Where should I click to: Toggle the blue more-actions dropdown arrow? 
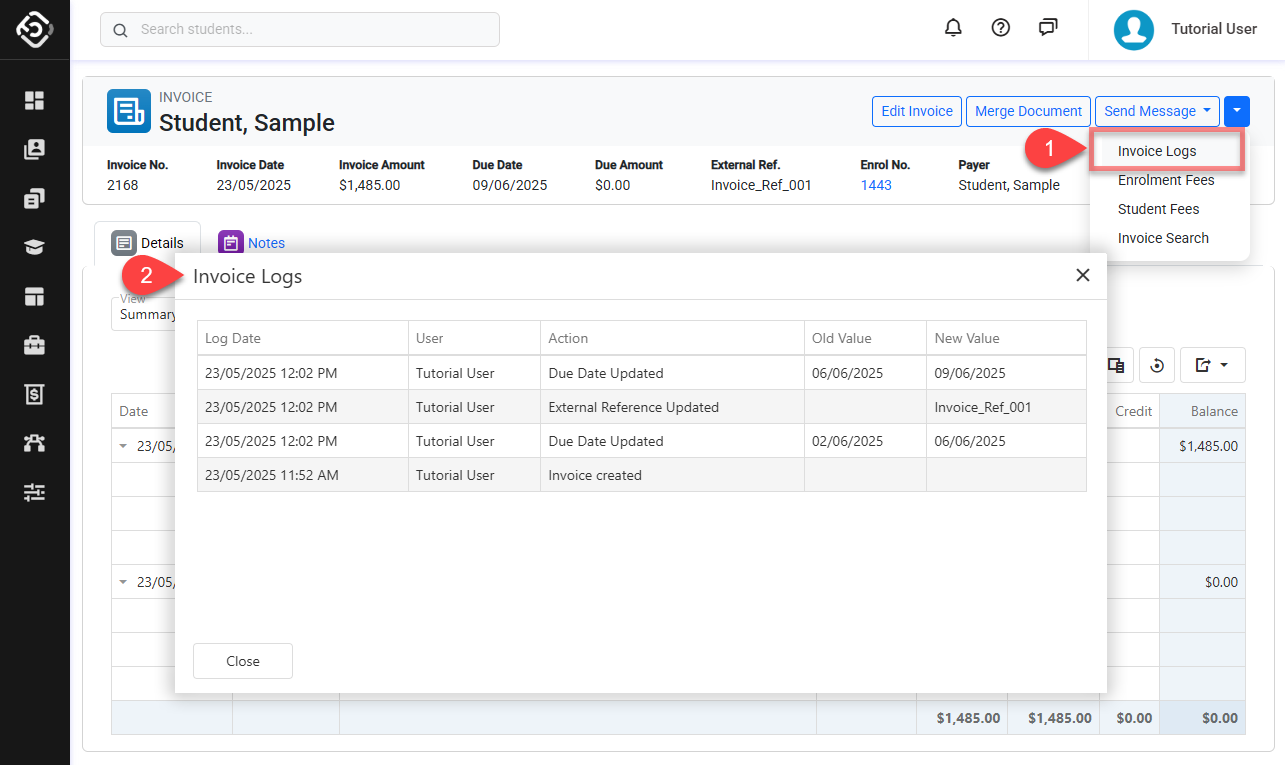point(1237,111)
